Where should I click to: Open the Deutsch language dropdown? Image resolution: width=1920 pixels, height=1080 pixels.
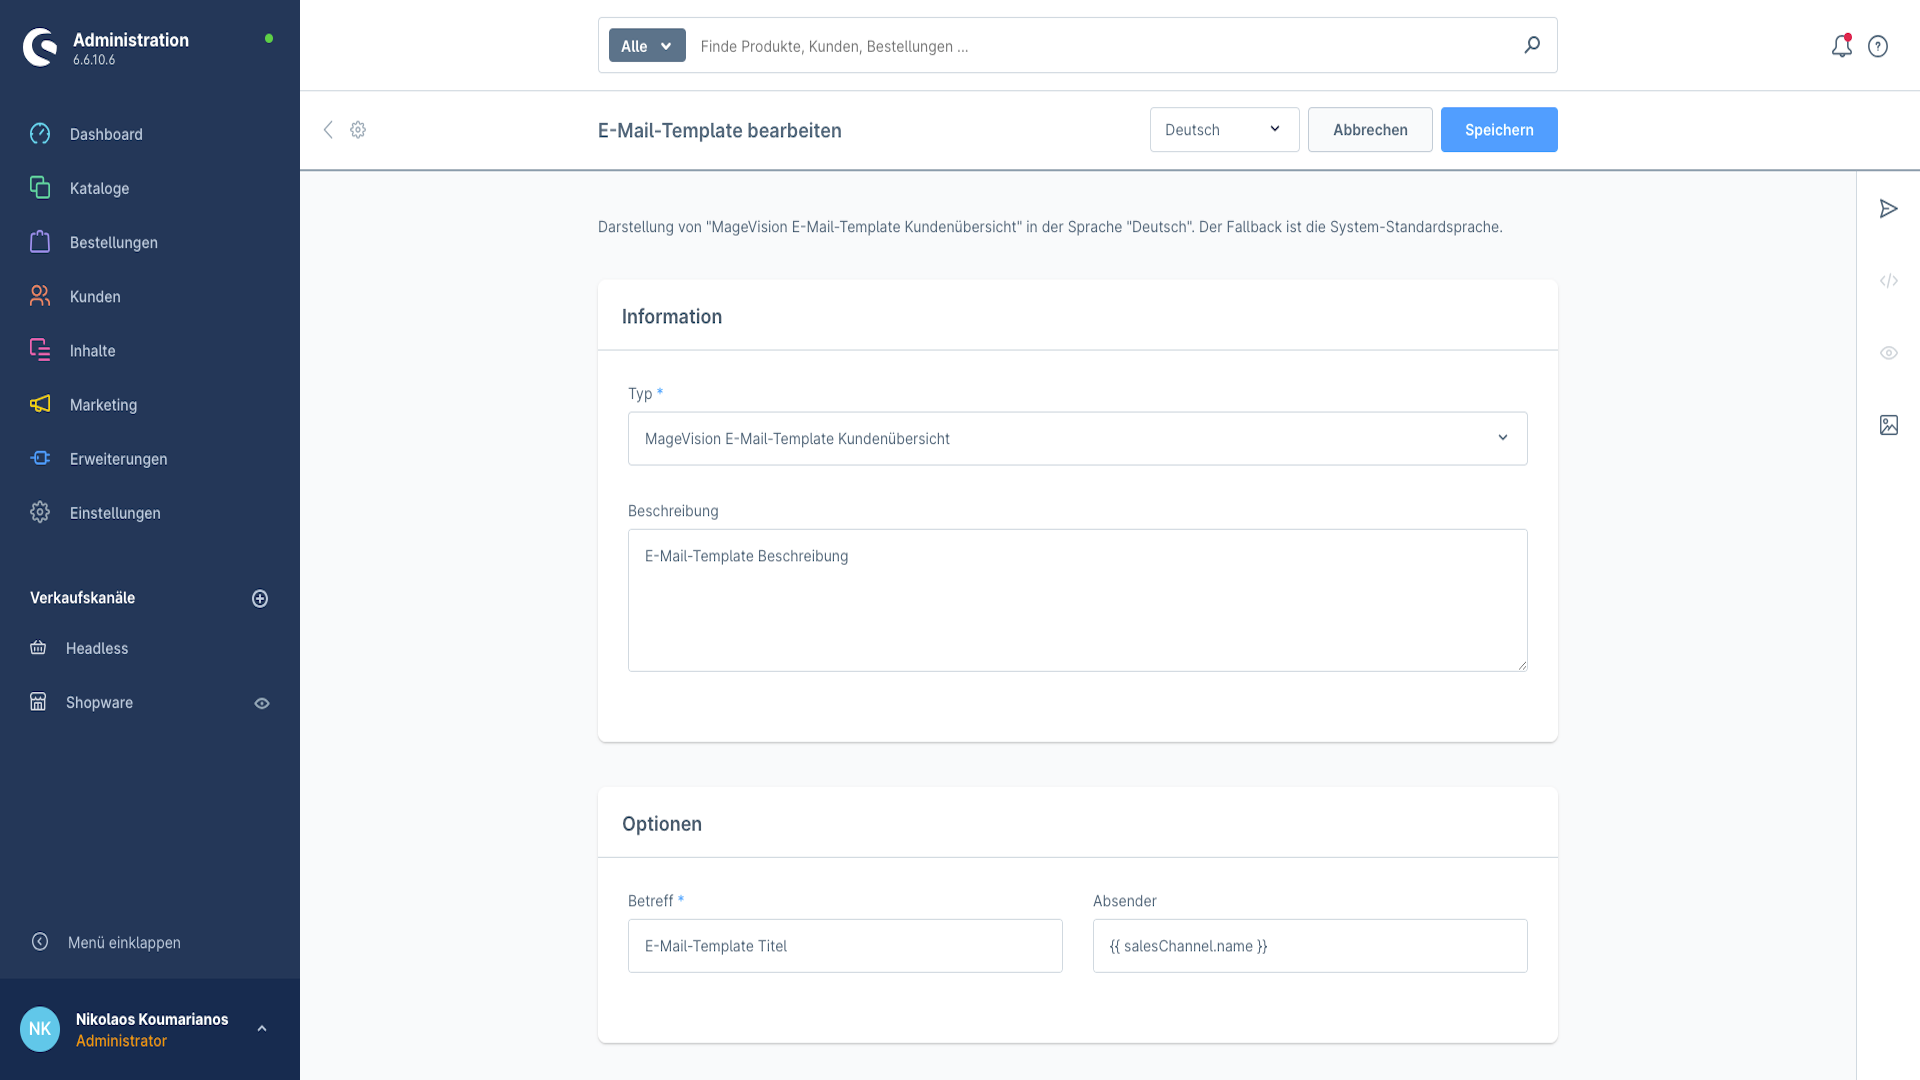(x=1224, y=130)
